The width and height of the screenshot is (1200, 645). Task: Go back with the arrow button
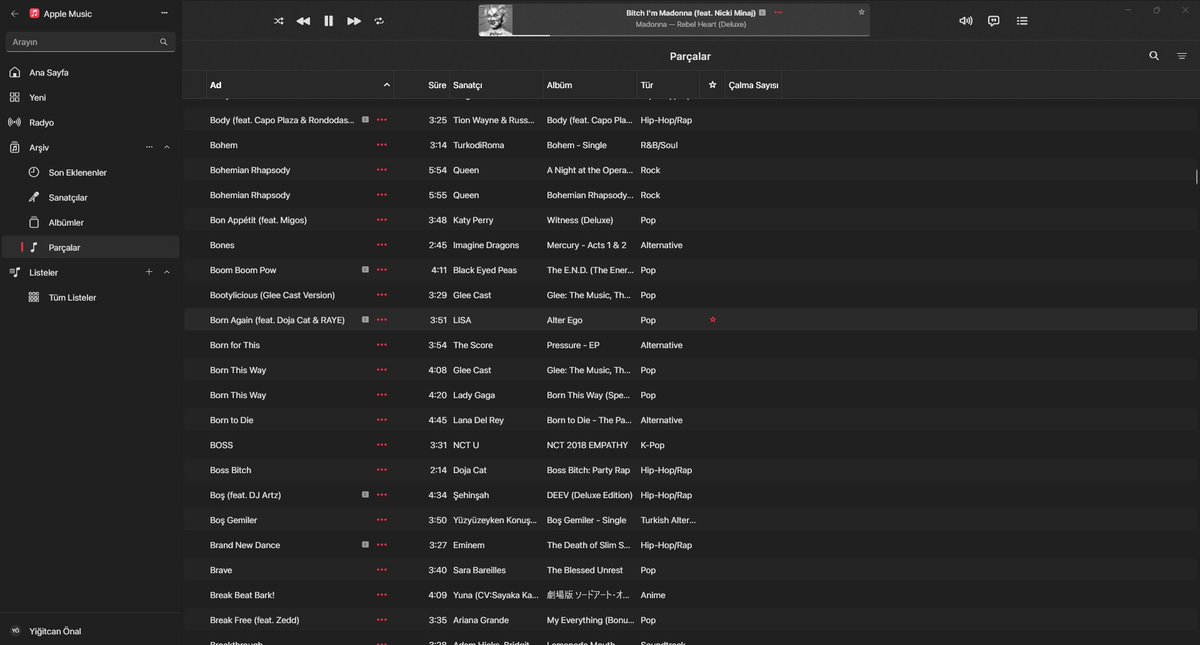14,13
